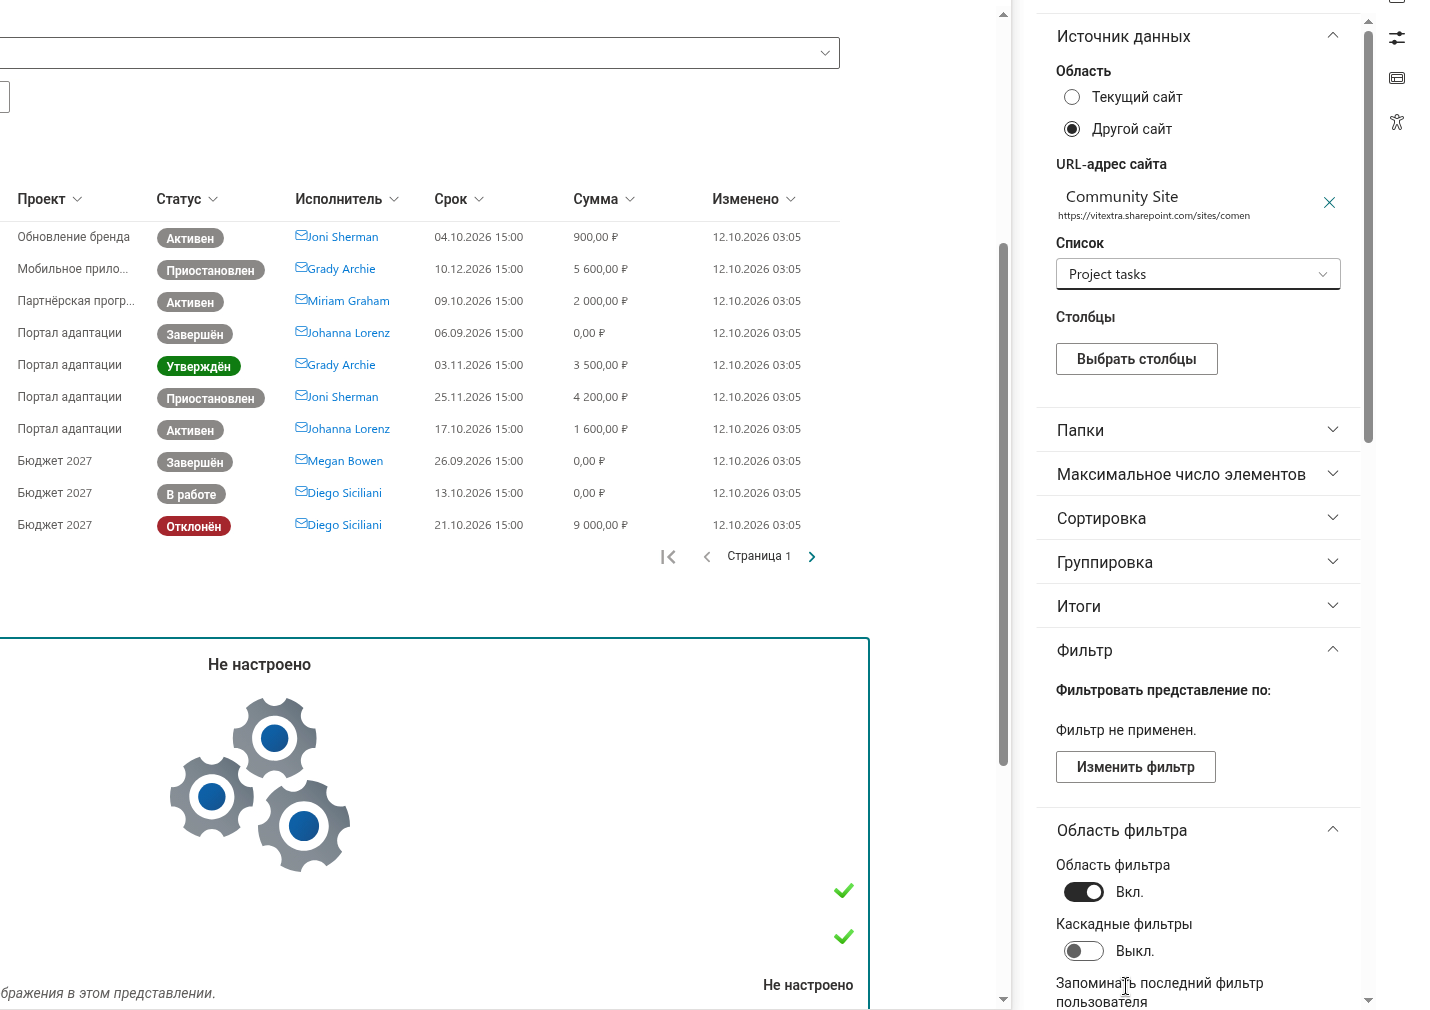The image size is (1430, 1010).
Task: Expand the Максимальное число элементов section
Action: click(1198, 474)
